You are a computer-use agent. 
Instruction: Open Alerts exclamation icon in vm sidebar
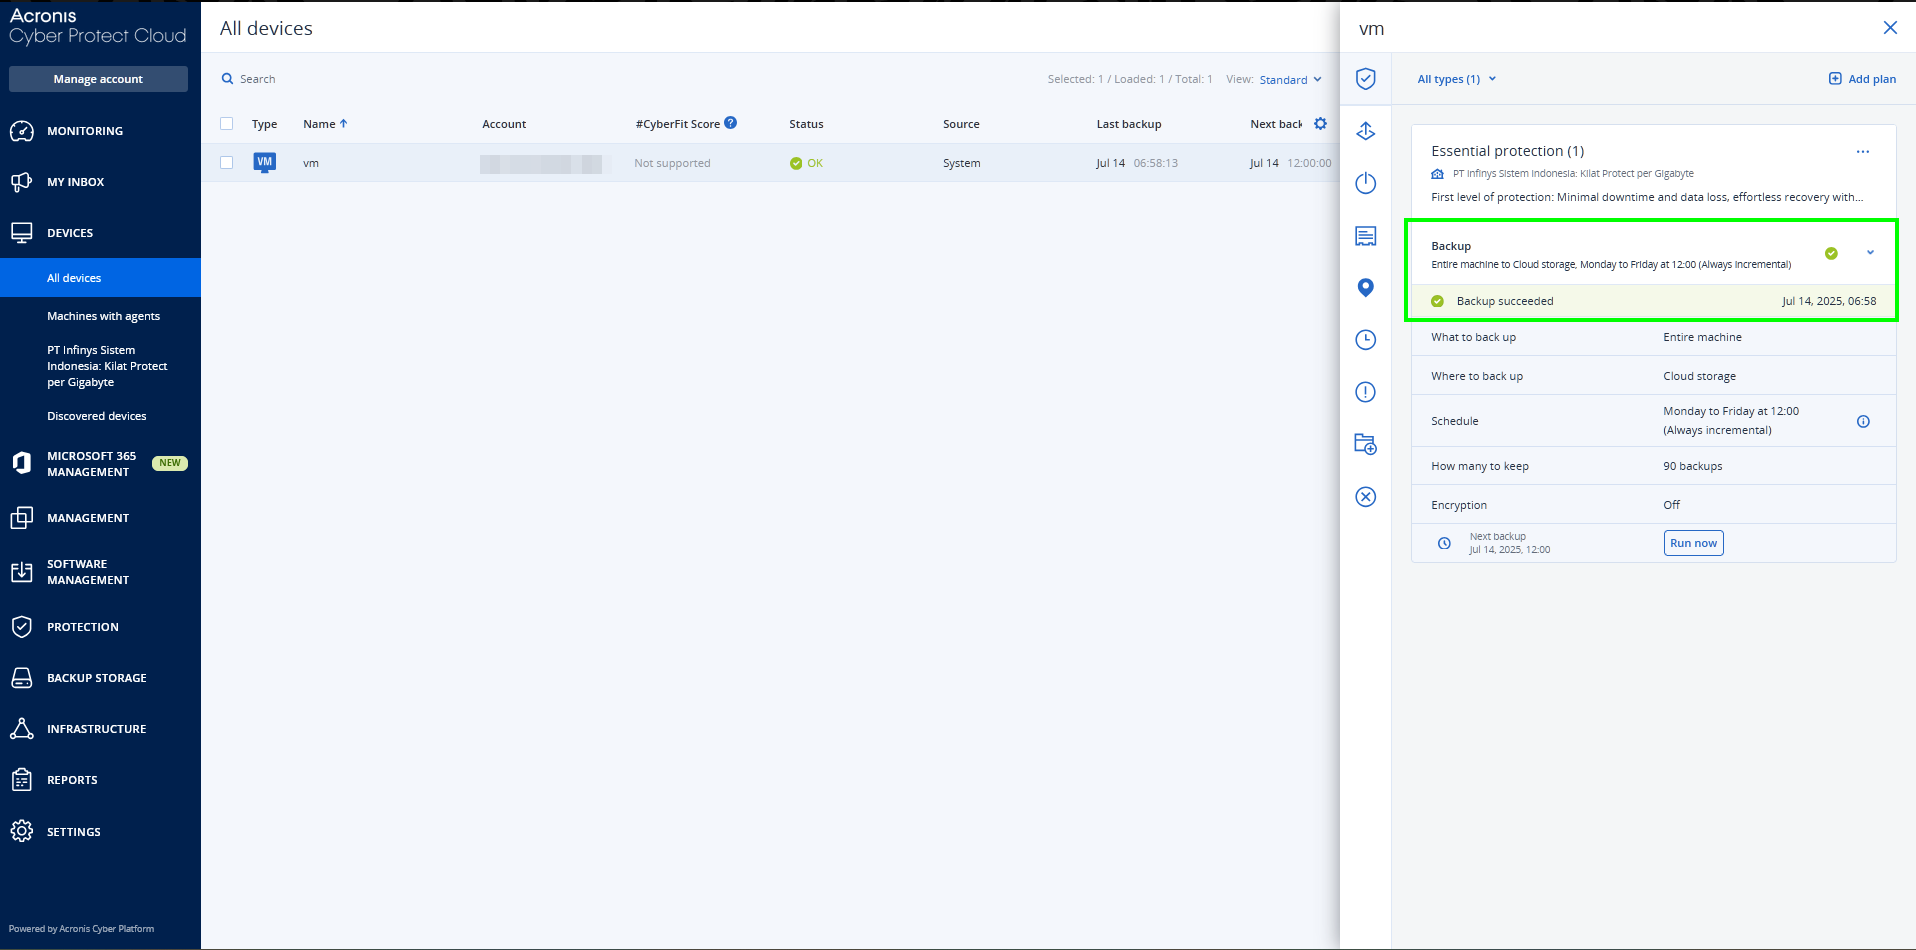click(1365, 392)
